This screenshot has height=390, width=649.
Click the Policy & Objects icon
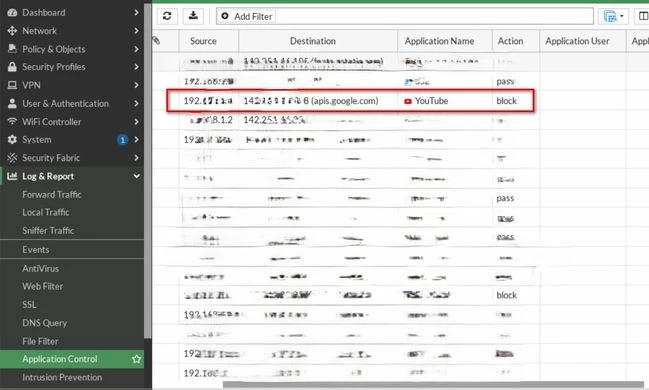click(x=12, y=49)
